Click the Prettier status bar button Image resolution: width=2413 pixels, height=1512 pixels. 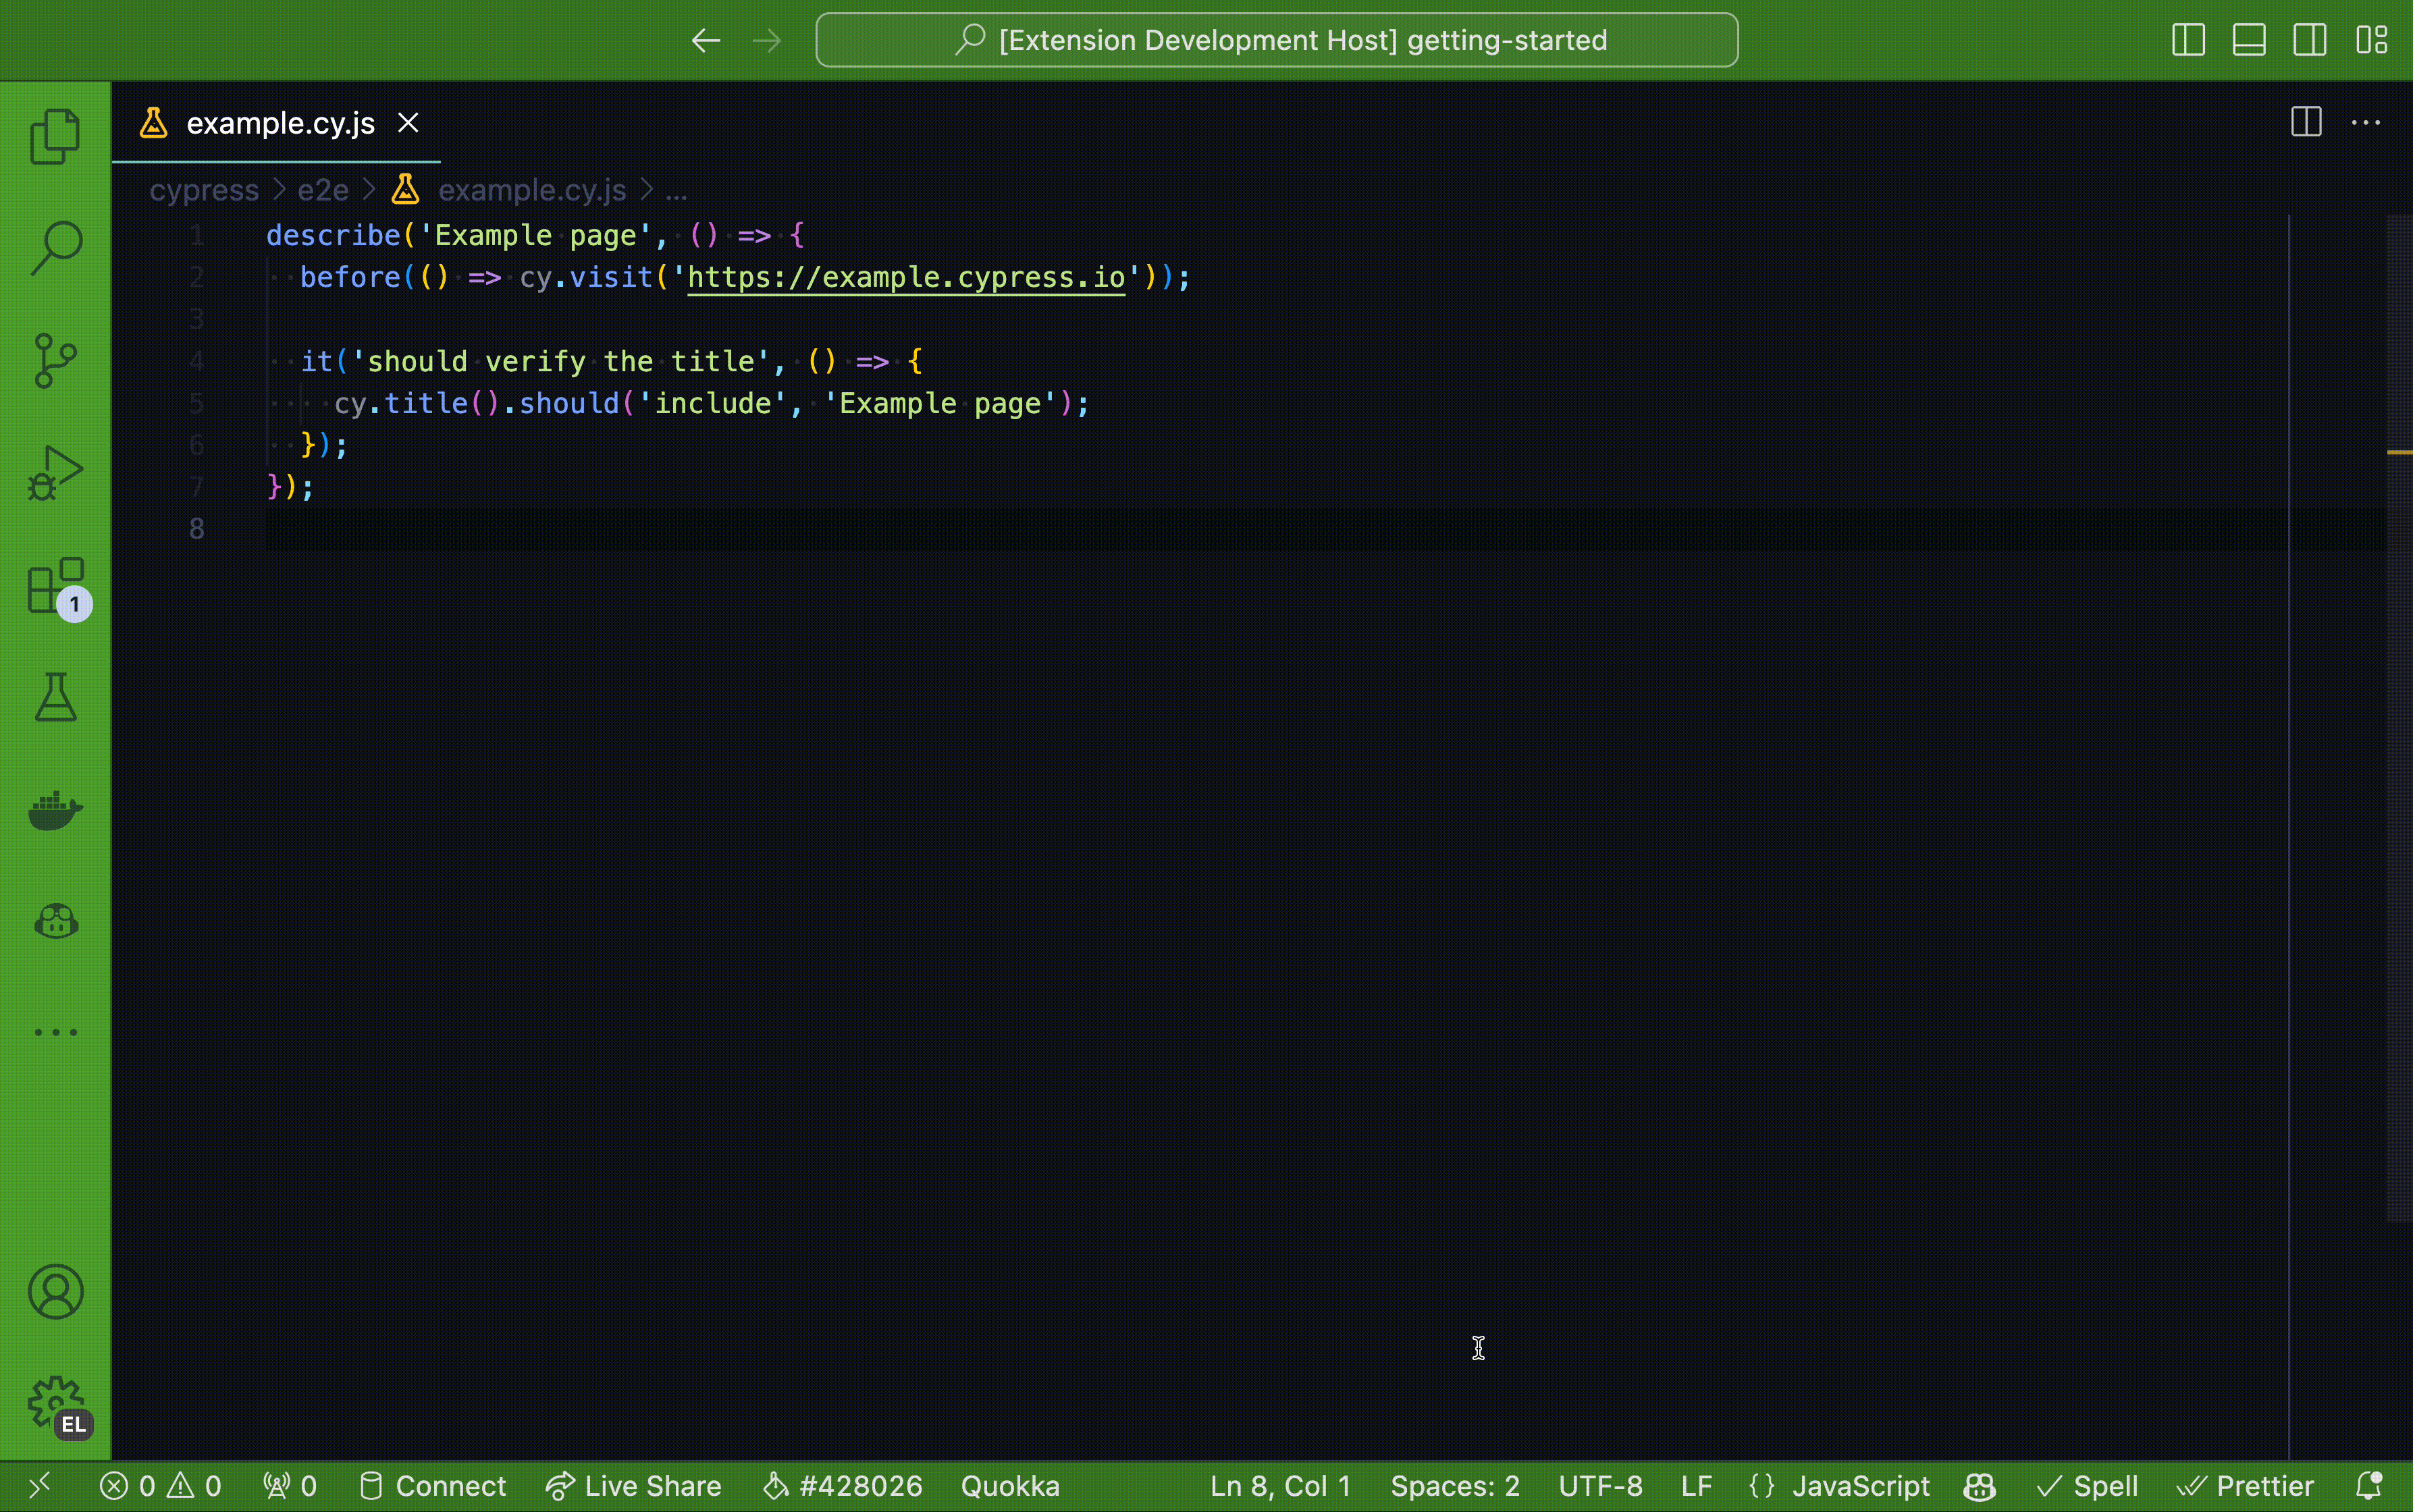click(2246, 1486)
